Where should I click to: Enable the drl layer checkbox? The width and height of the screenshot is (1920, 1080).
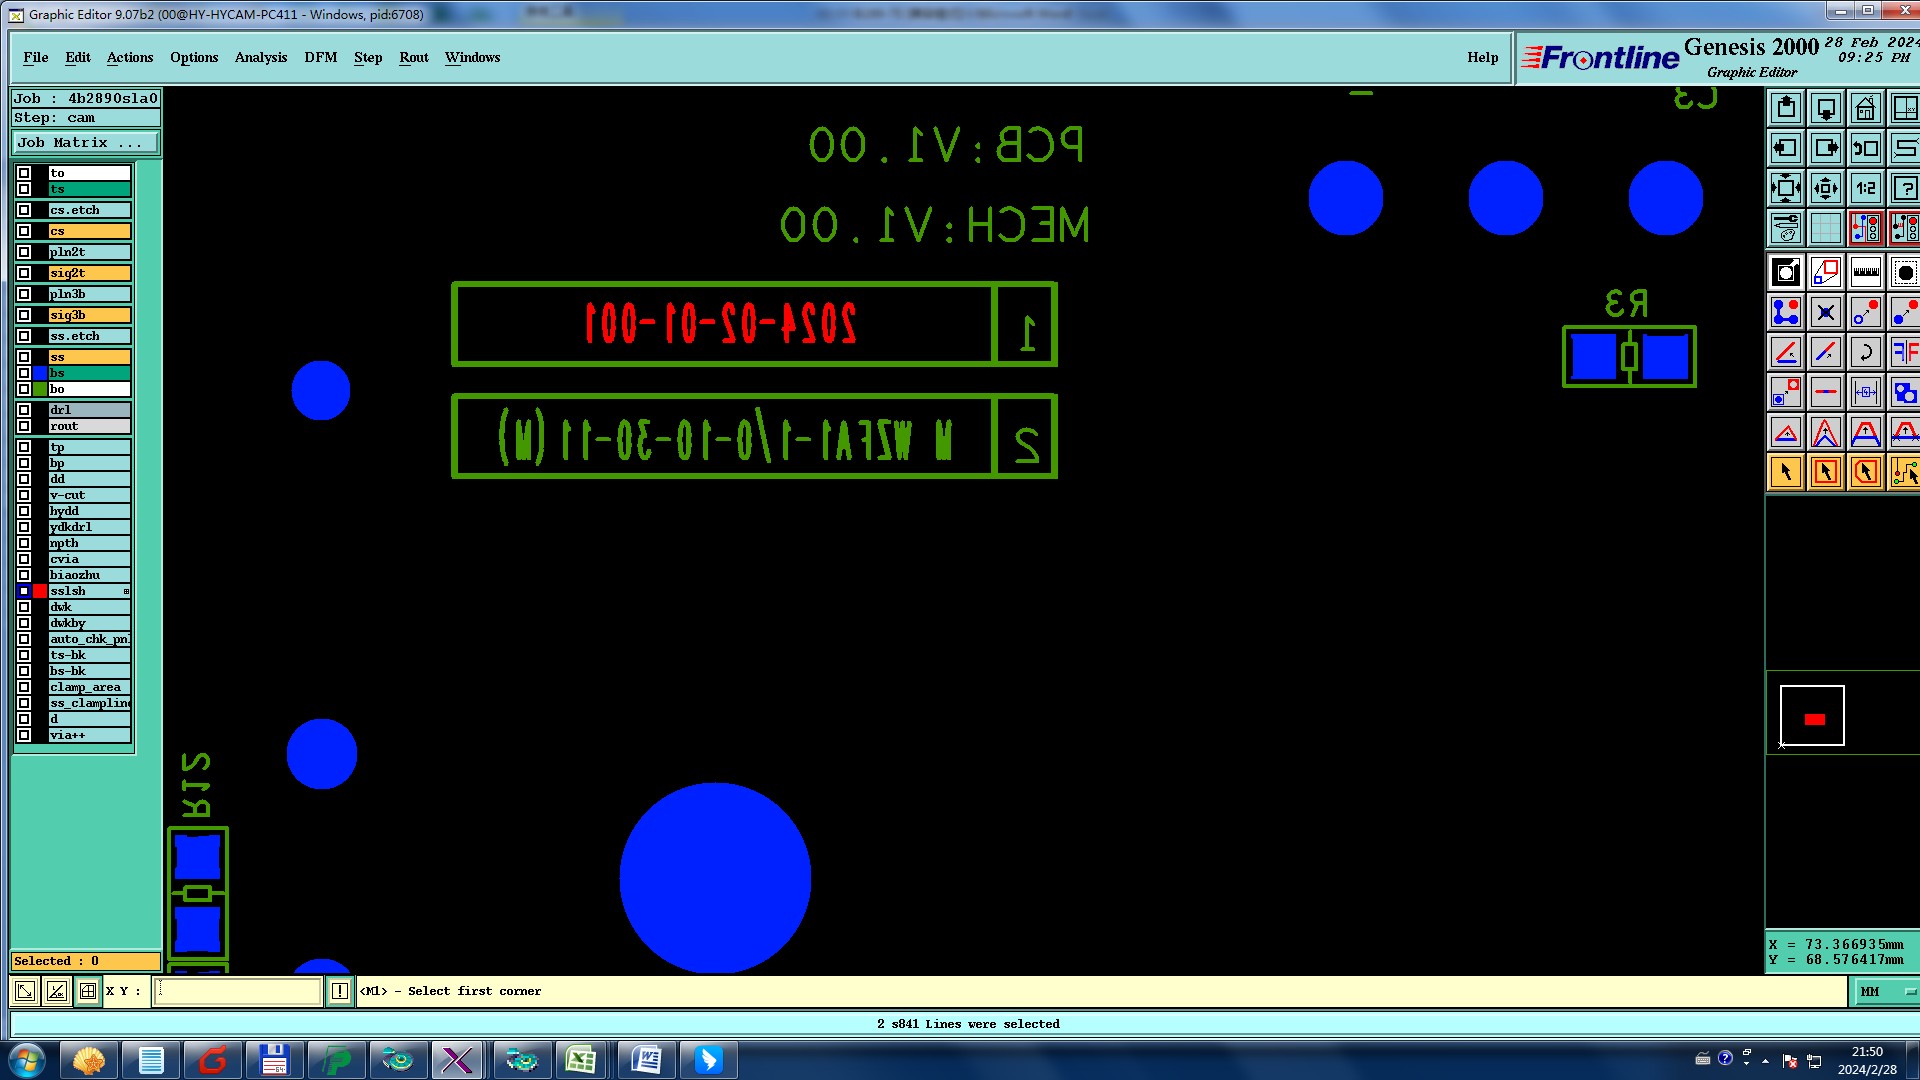(x=24, y=410)
